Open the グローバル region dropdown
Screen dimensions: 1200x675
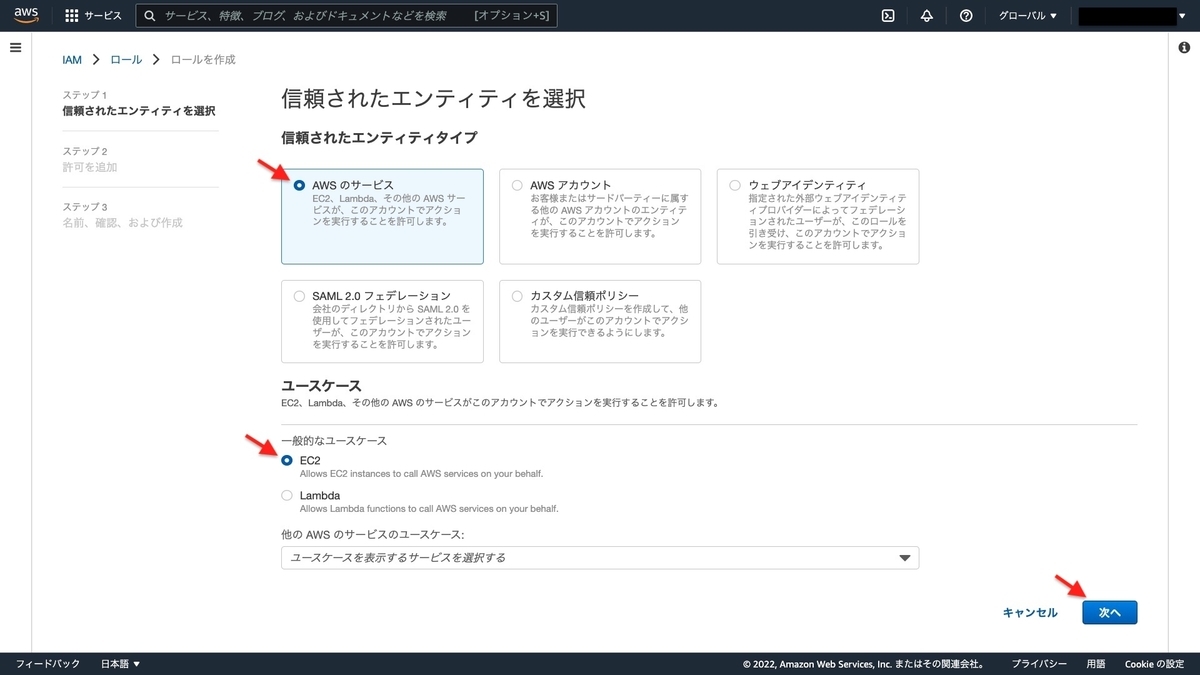pos(1026,16)
